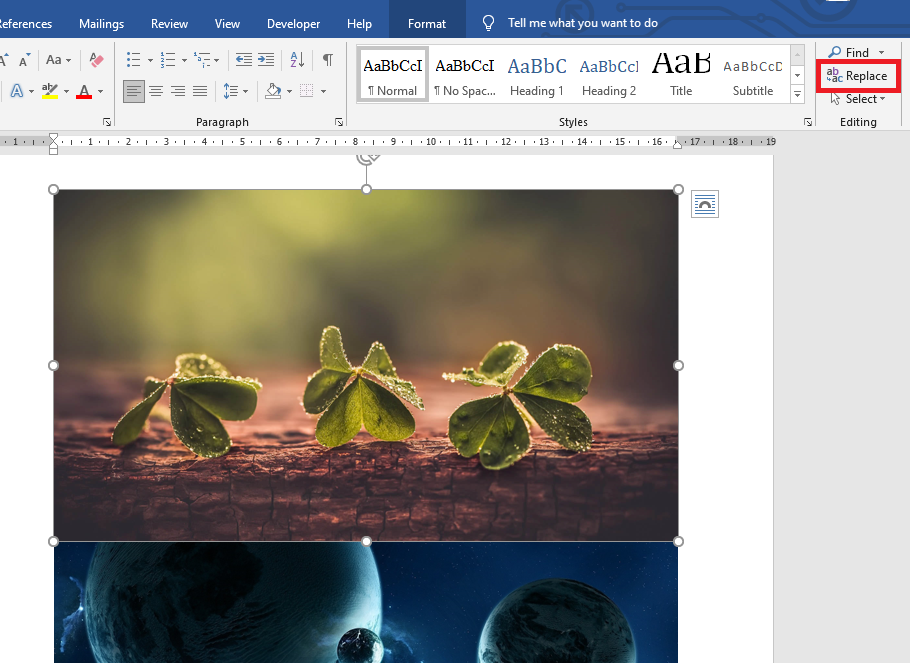Decrease the paragraph indent
The image size is (910, 663).
tap(244, 60)
